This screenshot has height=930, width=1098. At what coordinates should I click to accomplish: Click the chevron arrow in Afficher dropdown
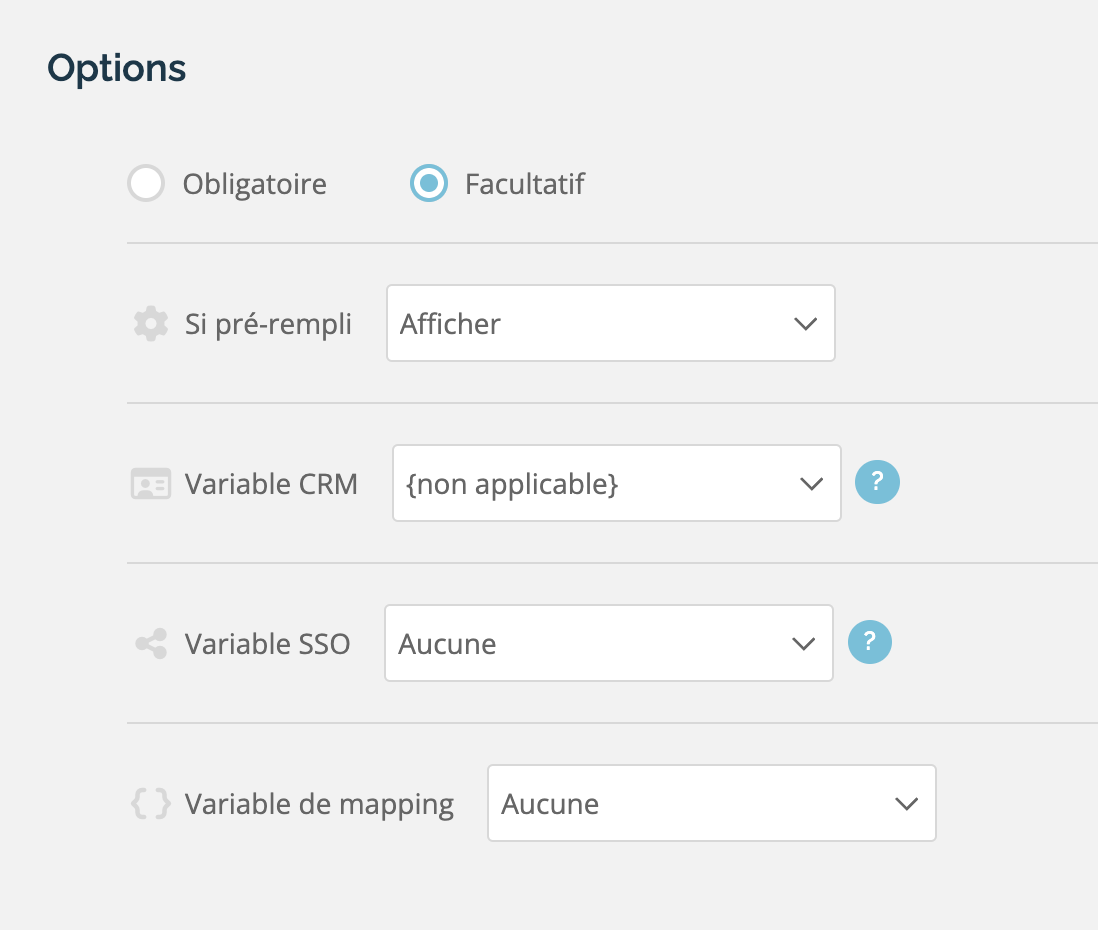tap(805, 324)
